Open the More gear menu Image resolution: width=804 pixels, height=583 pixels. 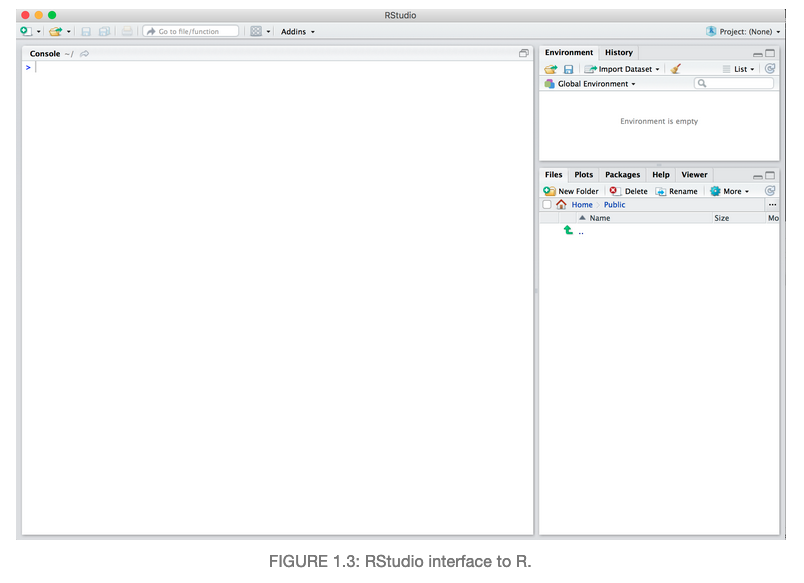tap(729, 191)
